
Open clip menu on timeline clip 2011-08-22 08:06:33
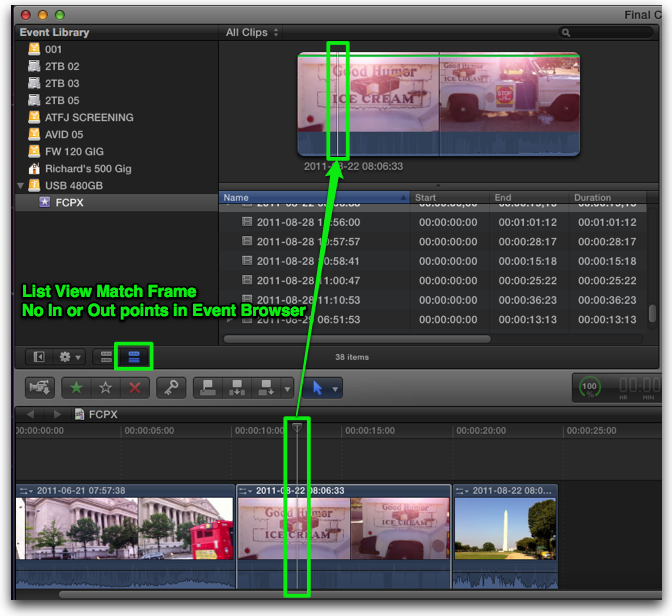[246, 491]
